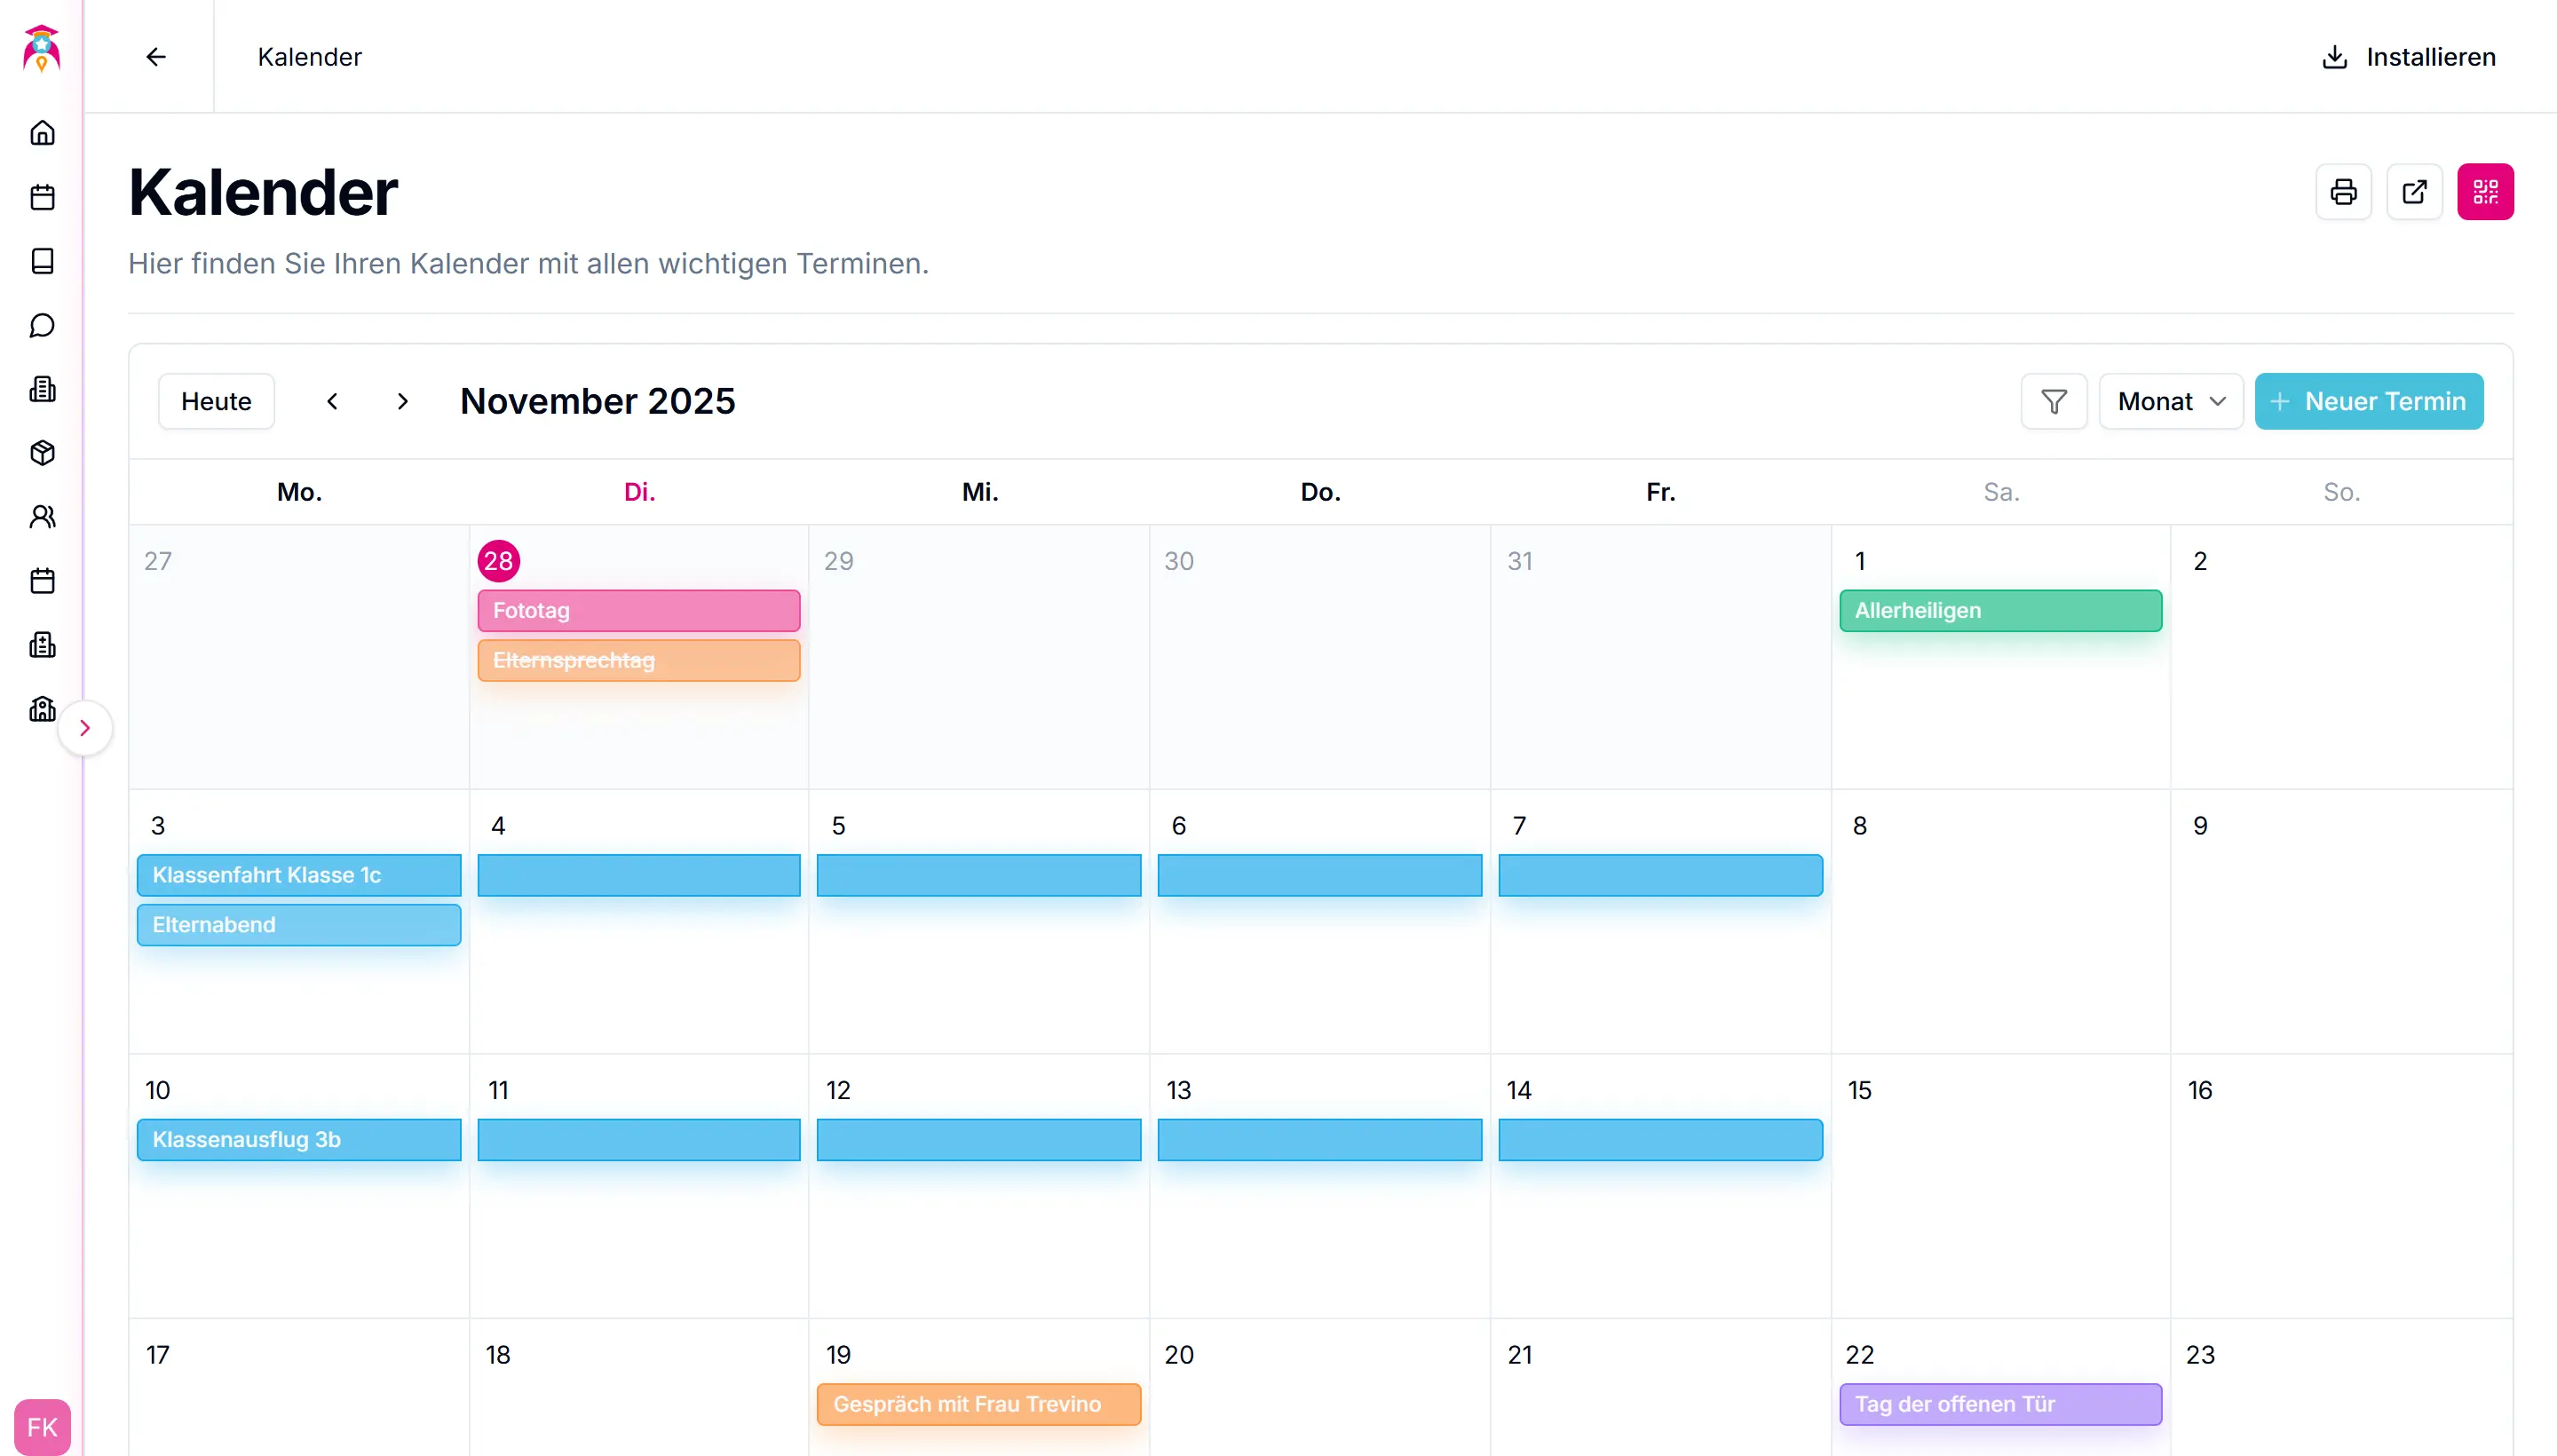Viewport: 2557px width, 1456px height.
Task: Open the users icon in sidebar
Action: tap(42, 517)
